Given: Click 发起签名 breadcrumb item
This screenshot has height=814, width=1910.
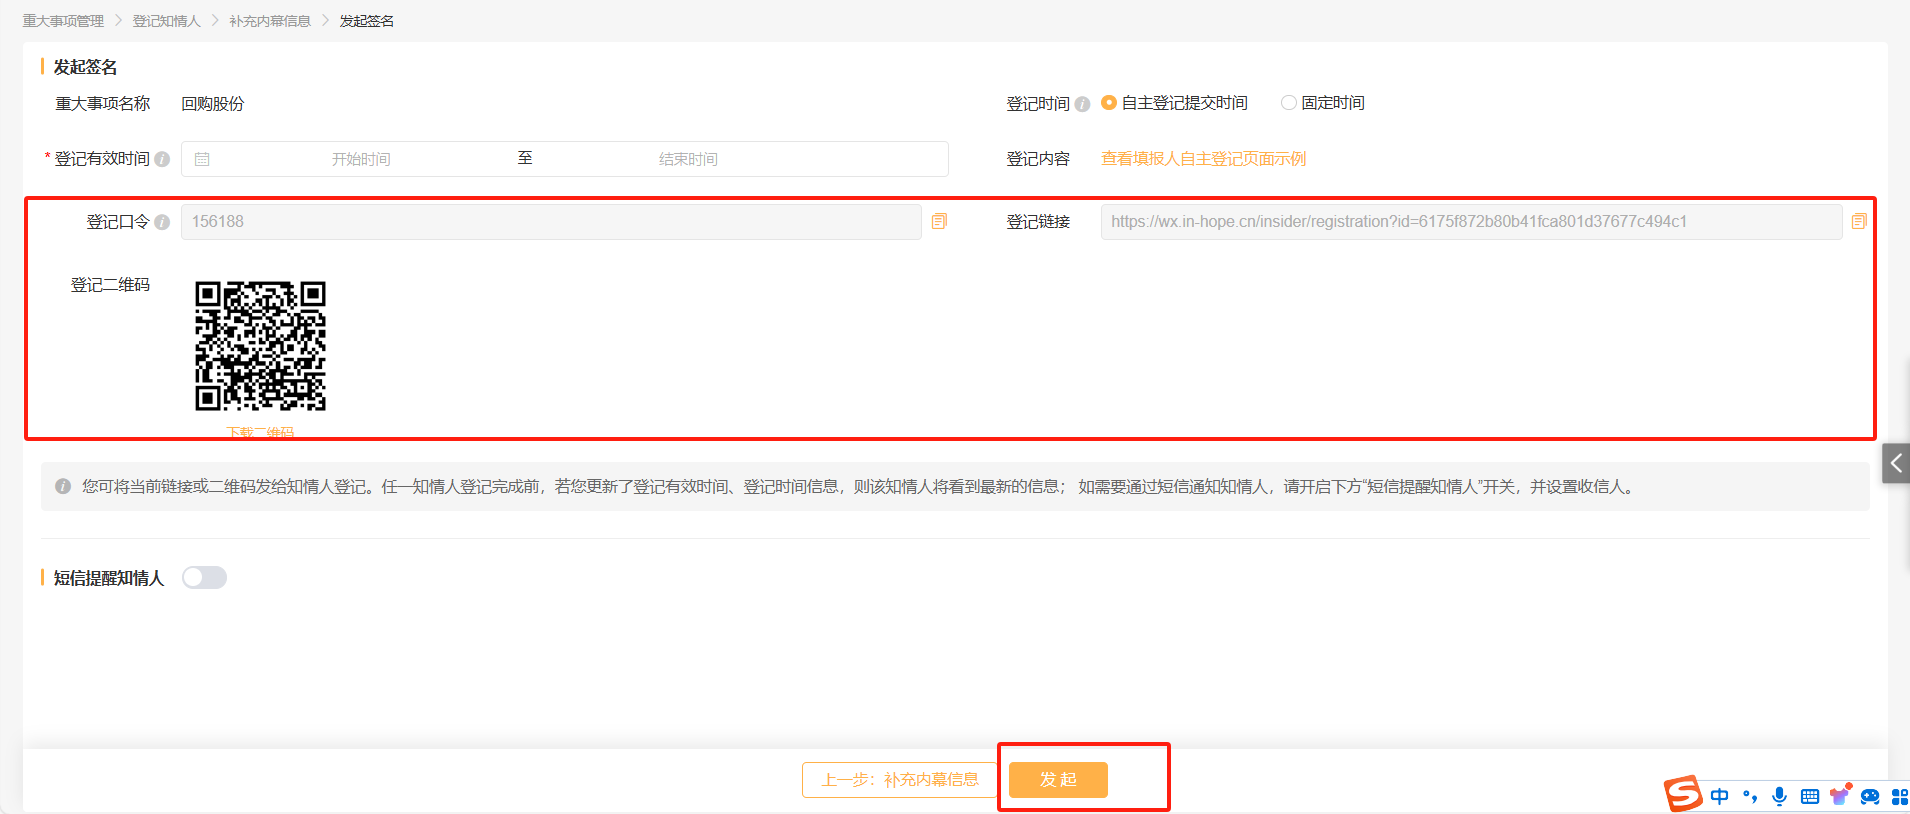Looking at the screenshot, I should (x=367, y=21).
